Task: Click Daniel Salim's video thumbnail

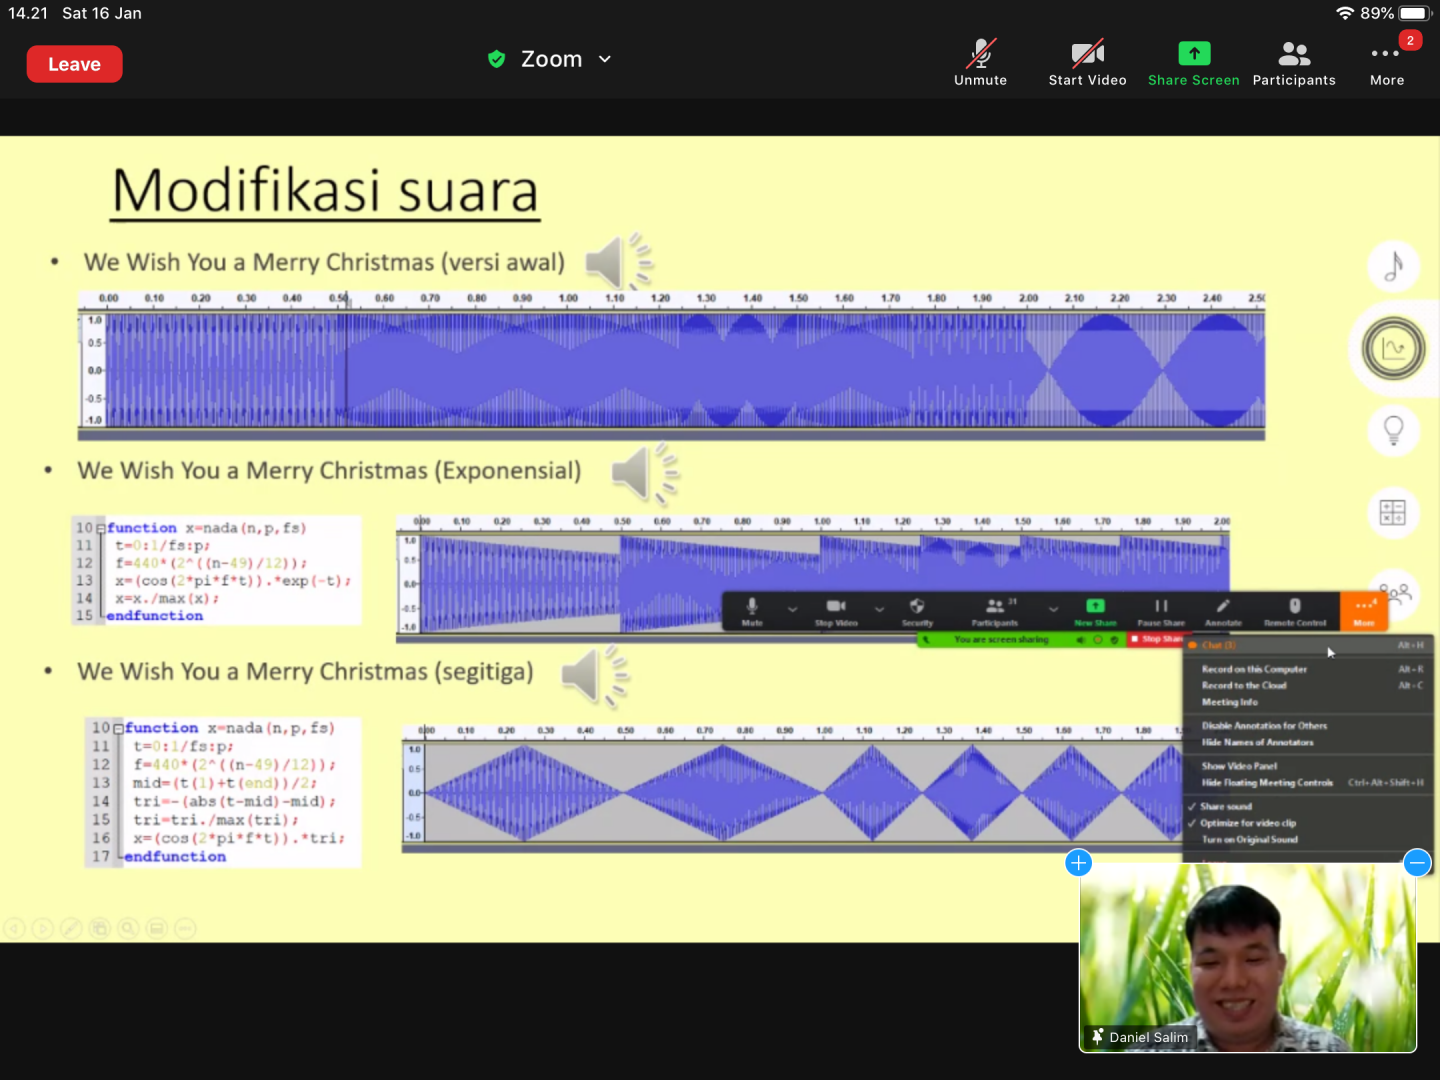Action: tap(1247, 955)
